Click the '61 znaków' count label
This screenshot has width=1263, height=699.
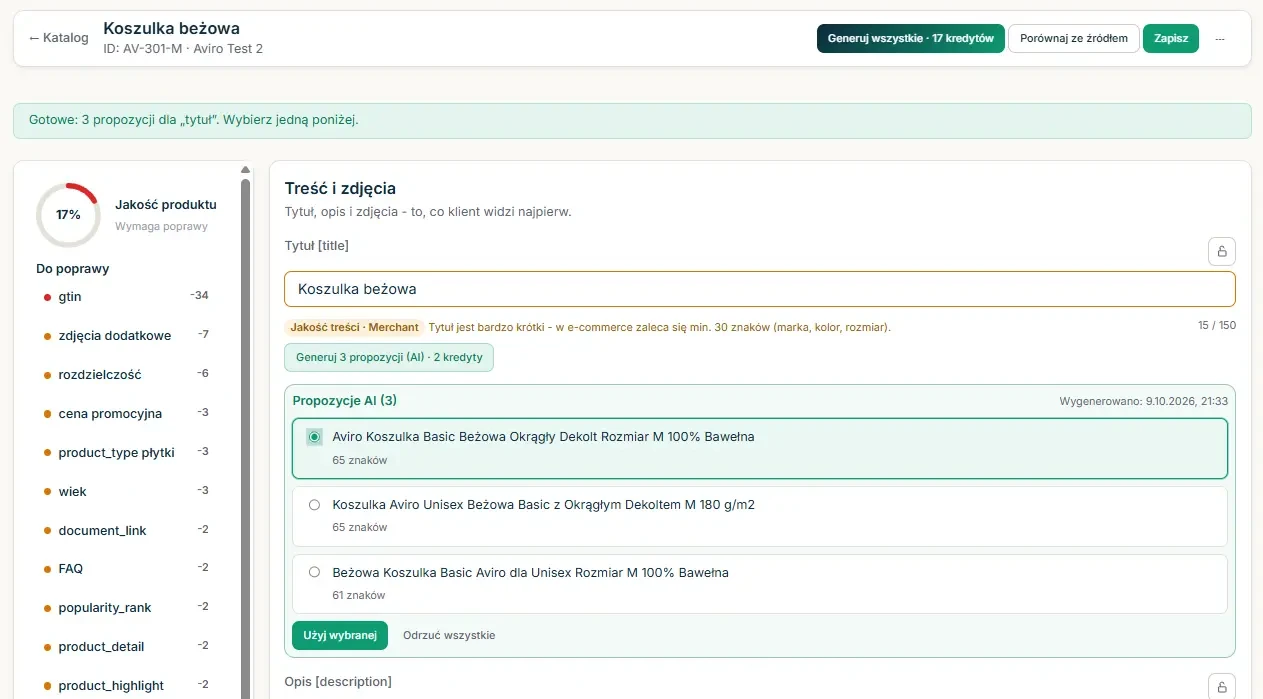tap(359, 596)
